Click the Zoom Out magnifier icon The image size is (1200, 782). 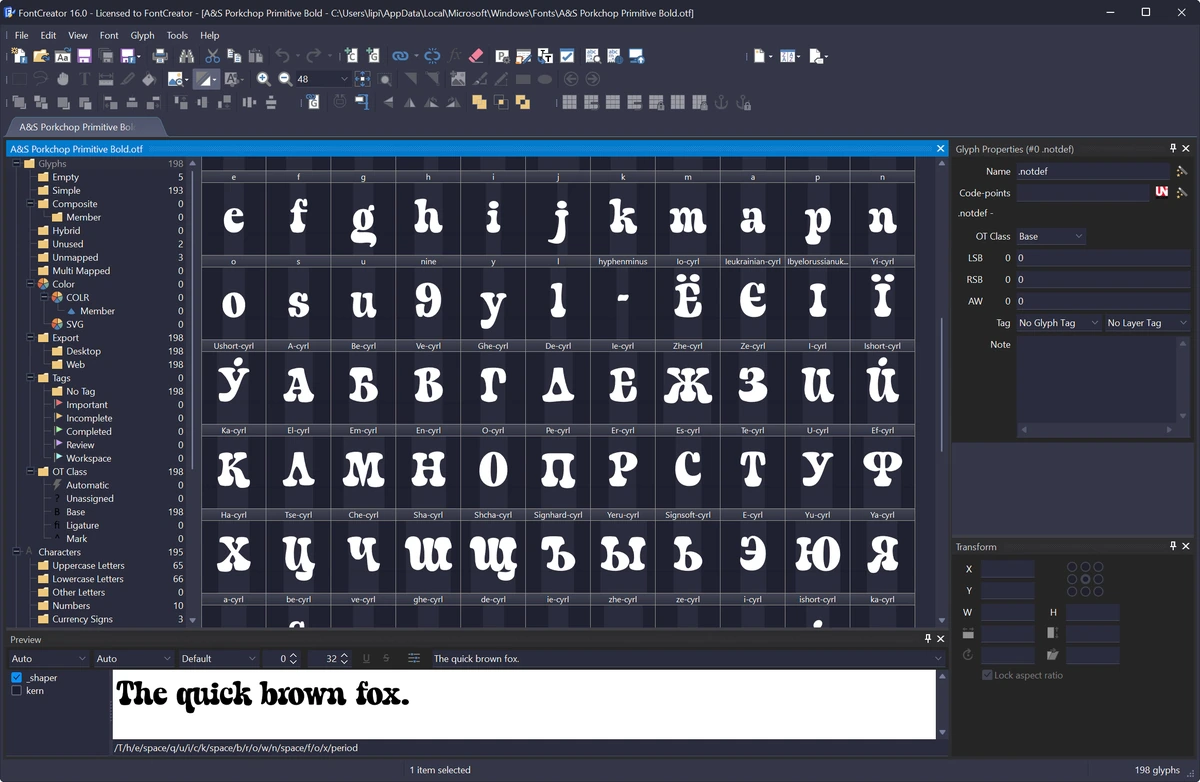click(x=285, y=79)
